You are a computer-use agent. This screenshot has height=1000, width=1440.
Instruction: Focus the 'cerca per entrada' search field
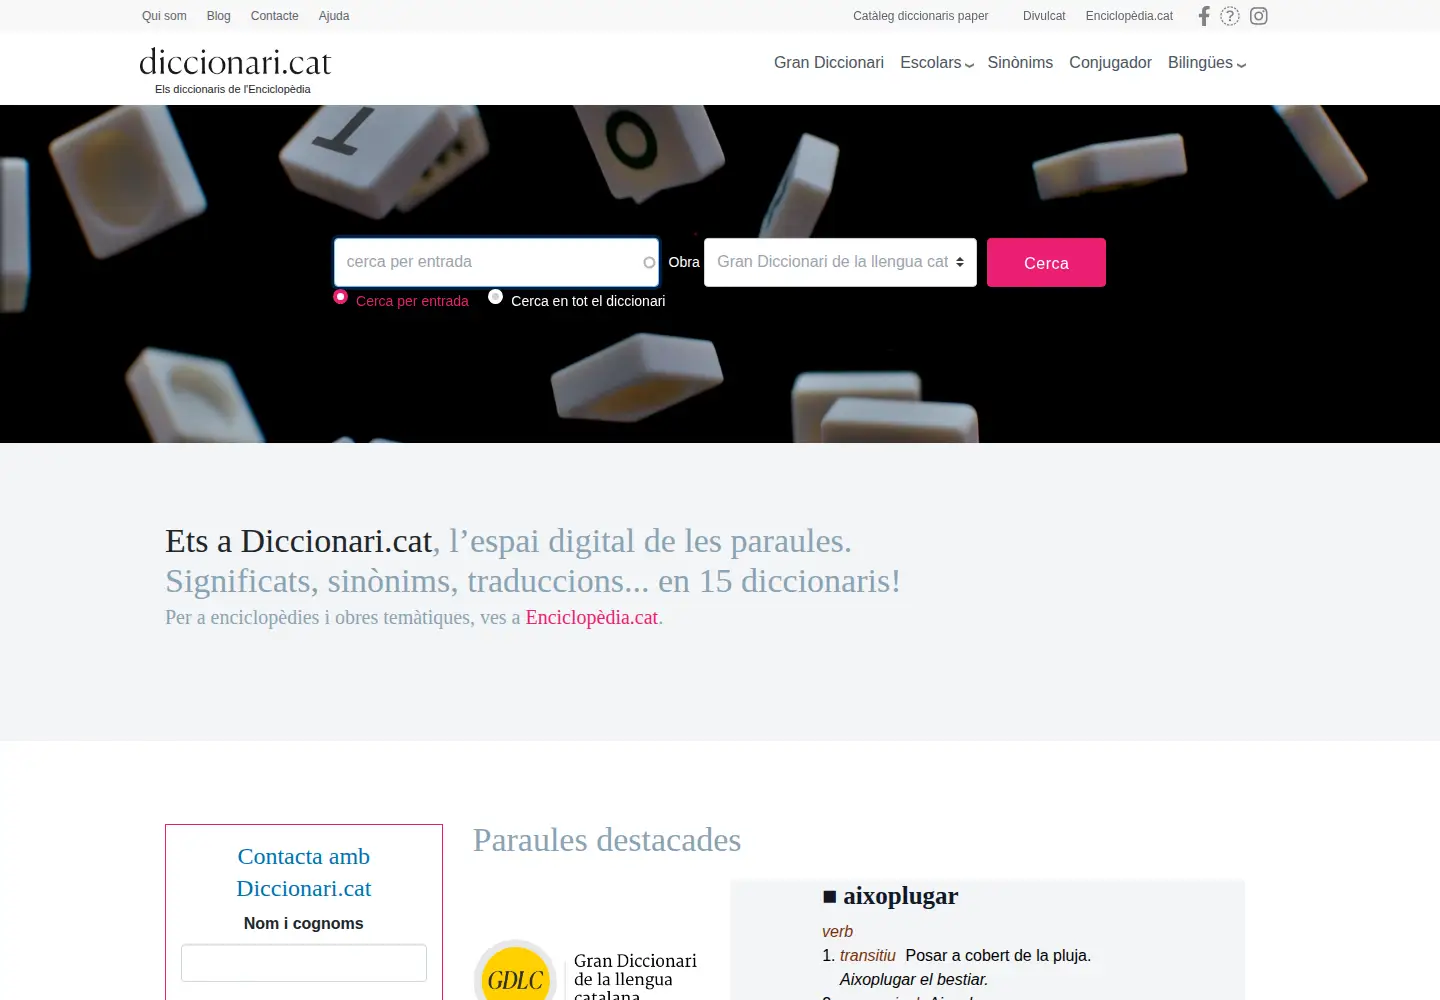[x=496, y=262]
